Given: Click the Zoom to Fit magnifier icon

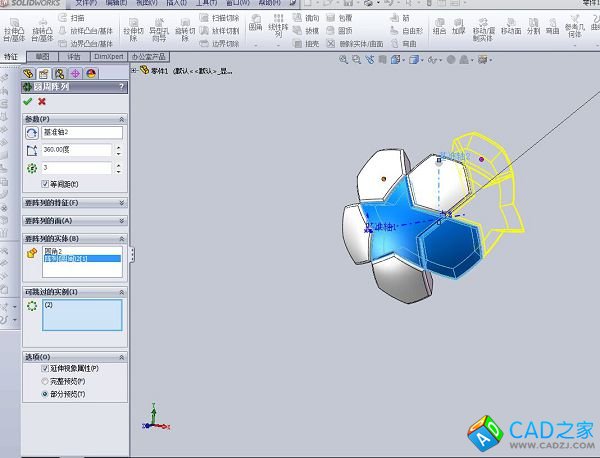Looking at the screenshot, I should coord(344,60).
